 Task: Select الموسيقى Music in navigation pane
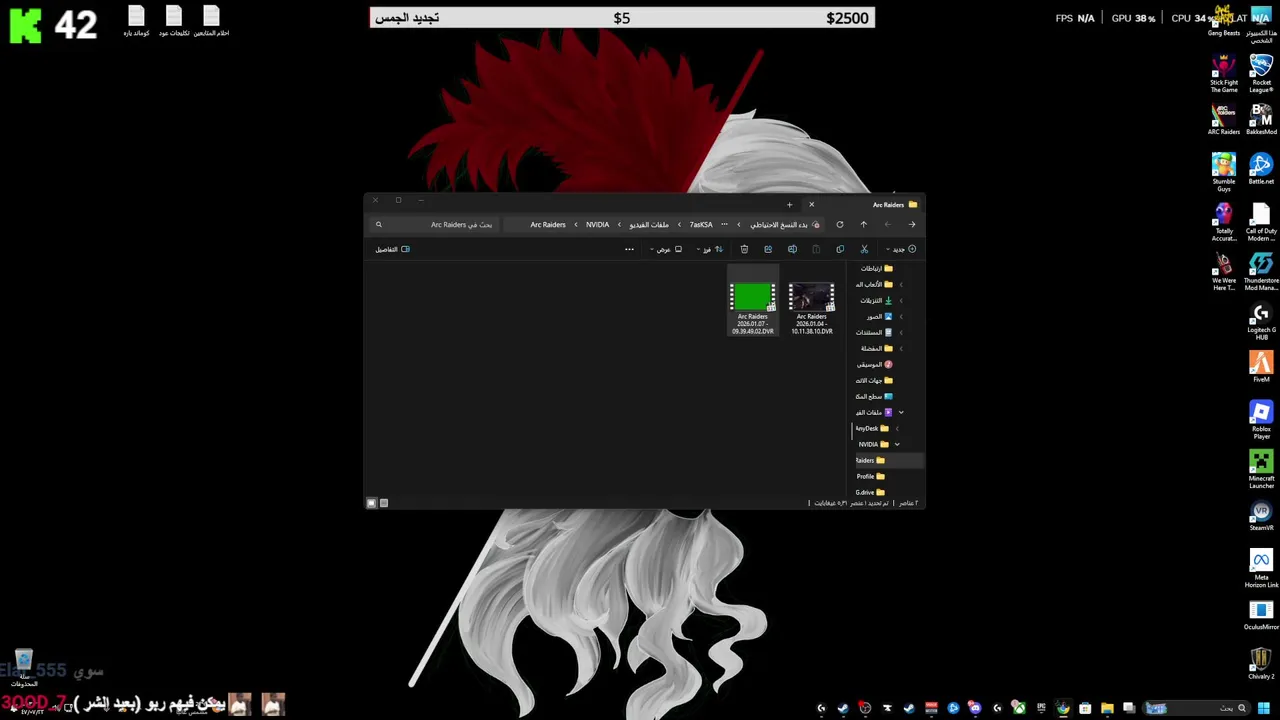point(875,364)
